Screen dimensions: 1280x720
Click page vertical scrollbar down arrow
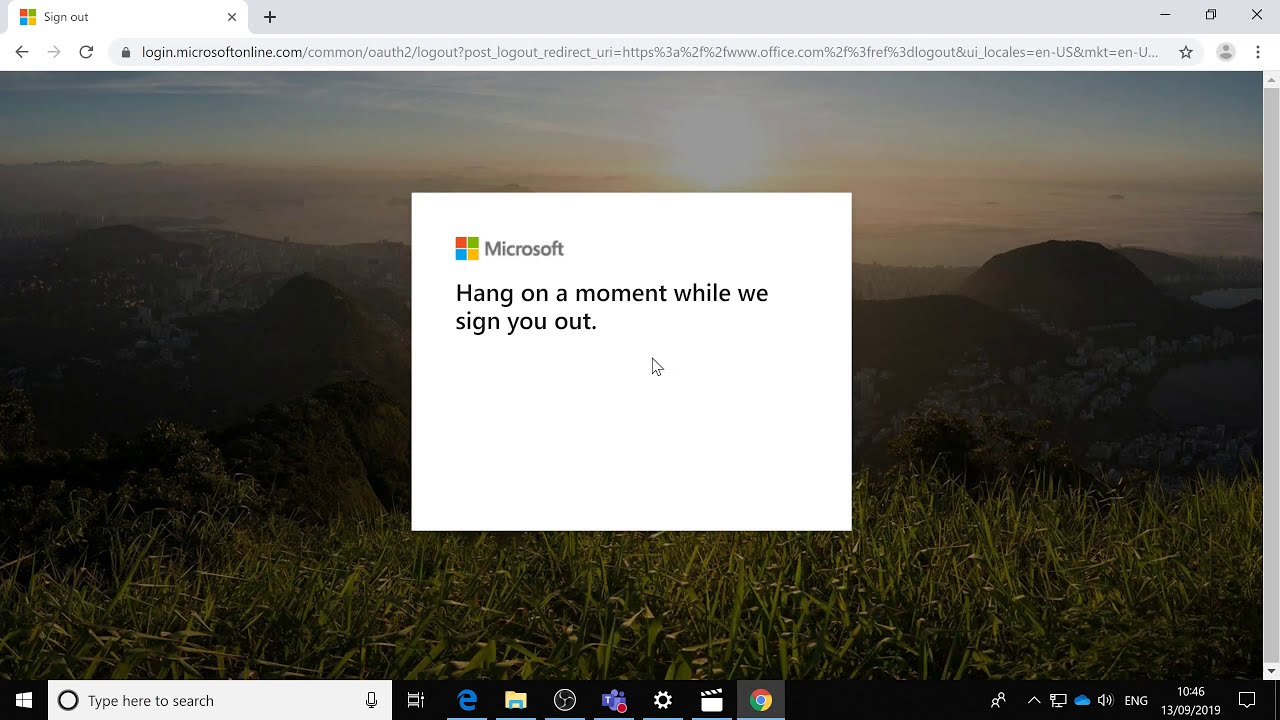pos(1272,671)
